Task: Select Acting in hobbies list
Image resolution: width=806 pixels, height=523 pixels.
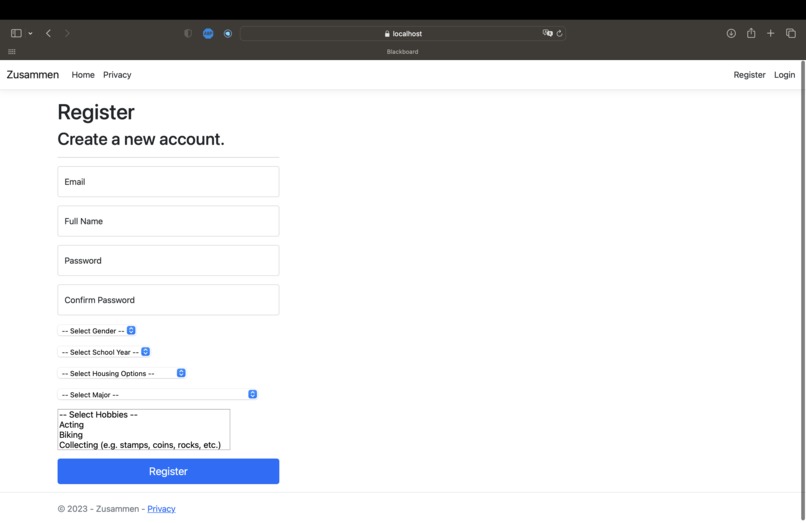Action: (x=143, y=425)
